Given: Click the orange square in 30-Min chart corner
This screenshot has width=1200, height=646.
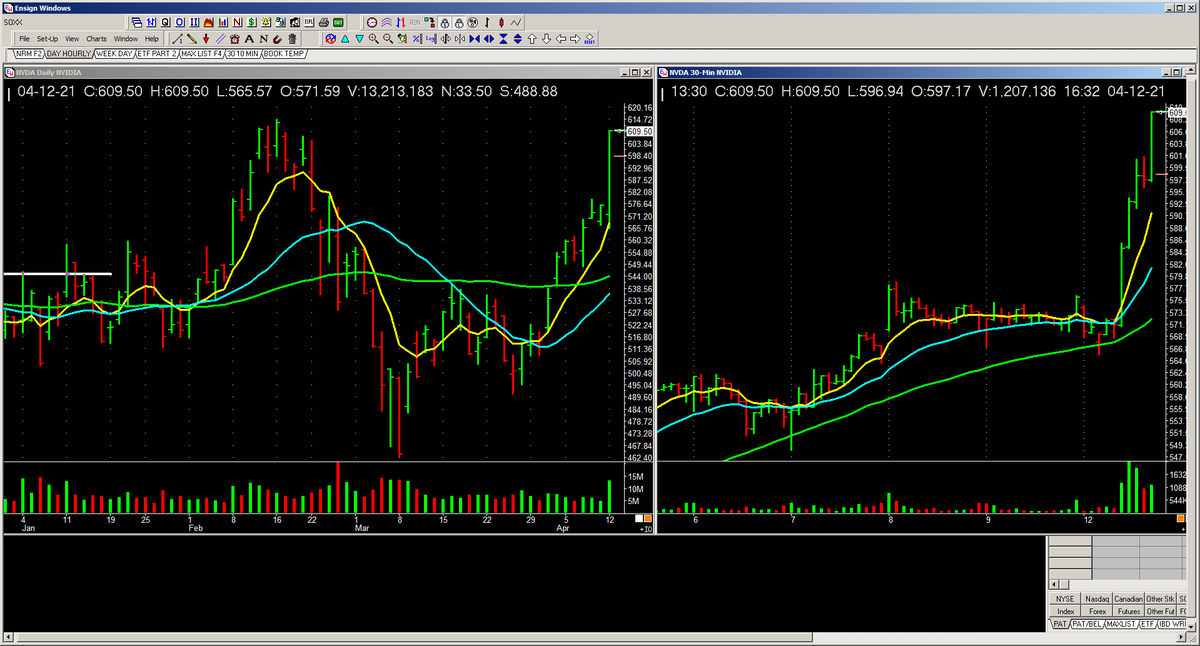Looking at the screenshot, I should pos(1183,518).
